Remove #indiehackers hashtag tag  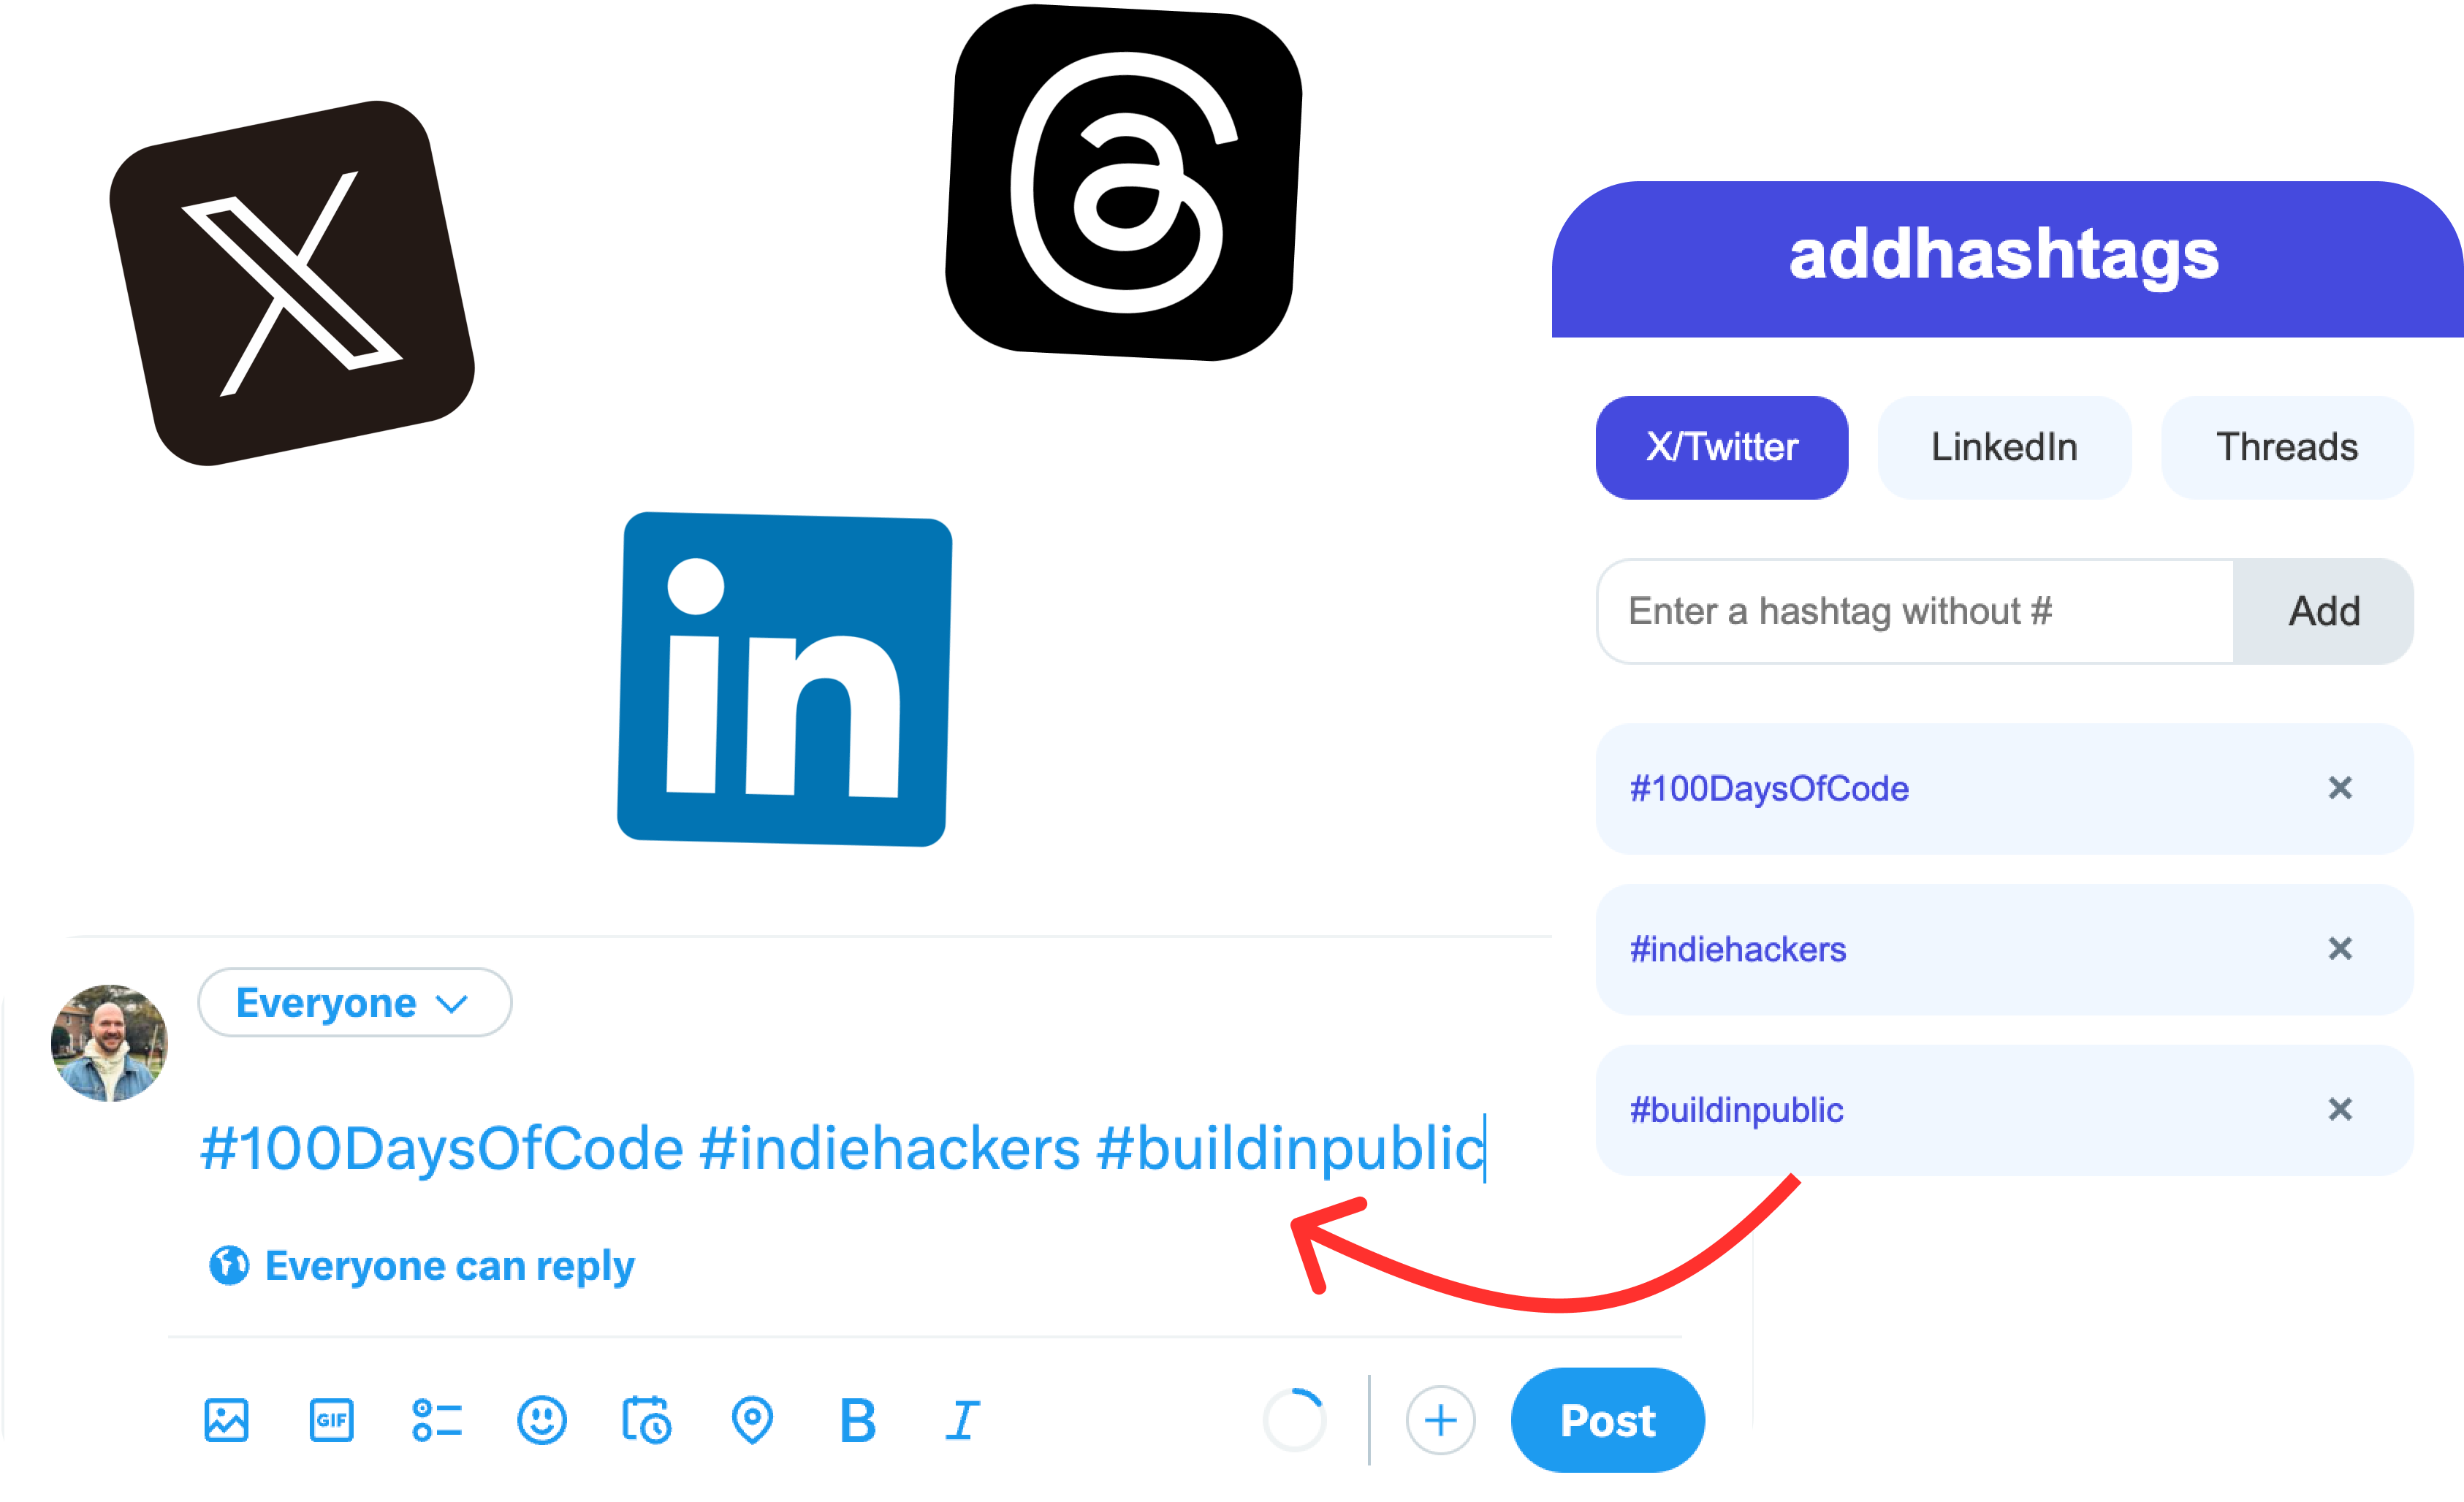point(2339,948)
